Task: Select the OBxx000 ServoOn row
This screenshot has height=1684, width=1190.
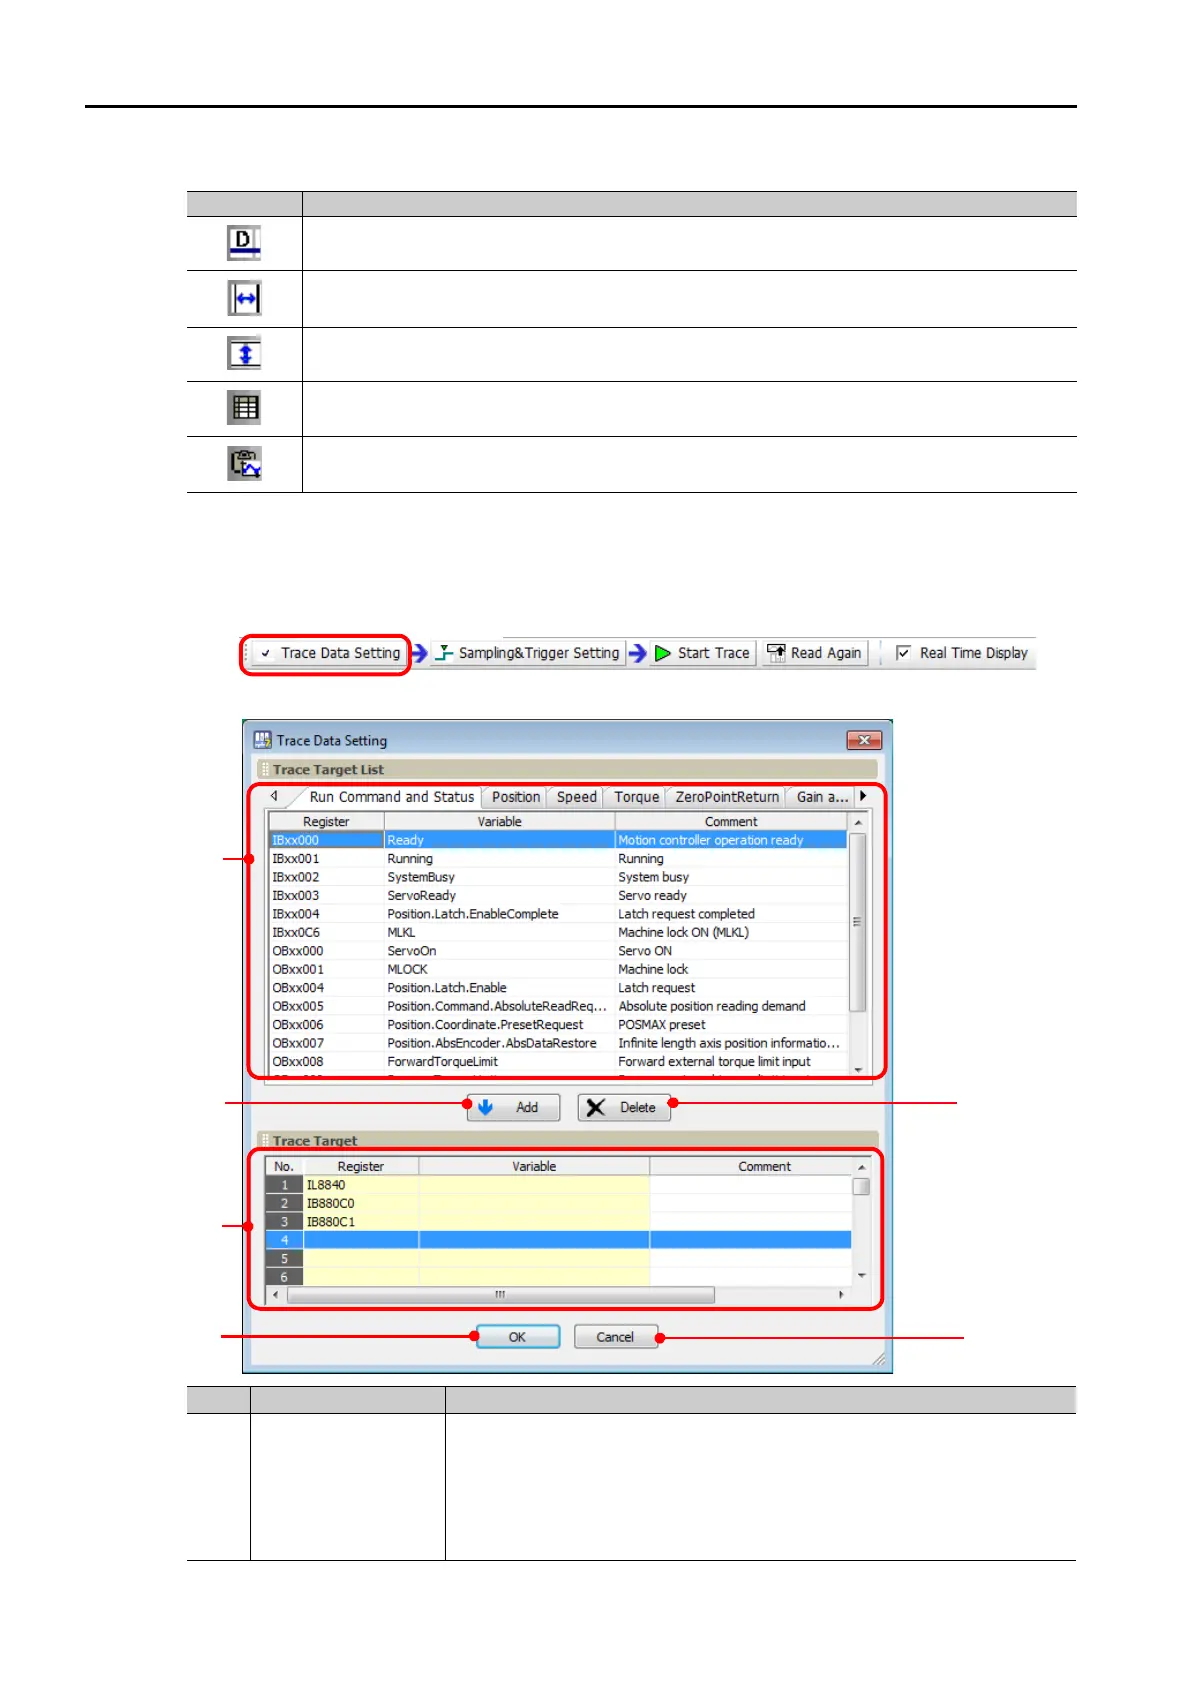Action: pos(558,951)
